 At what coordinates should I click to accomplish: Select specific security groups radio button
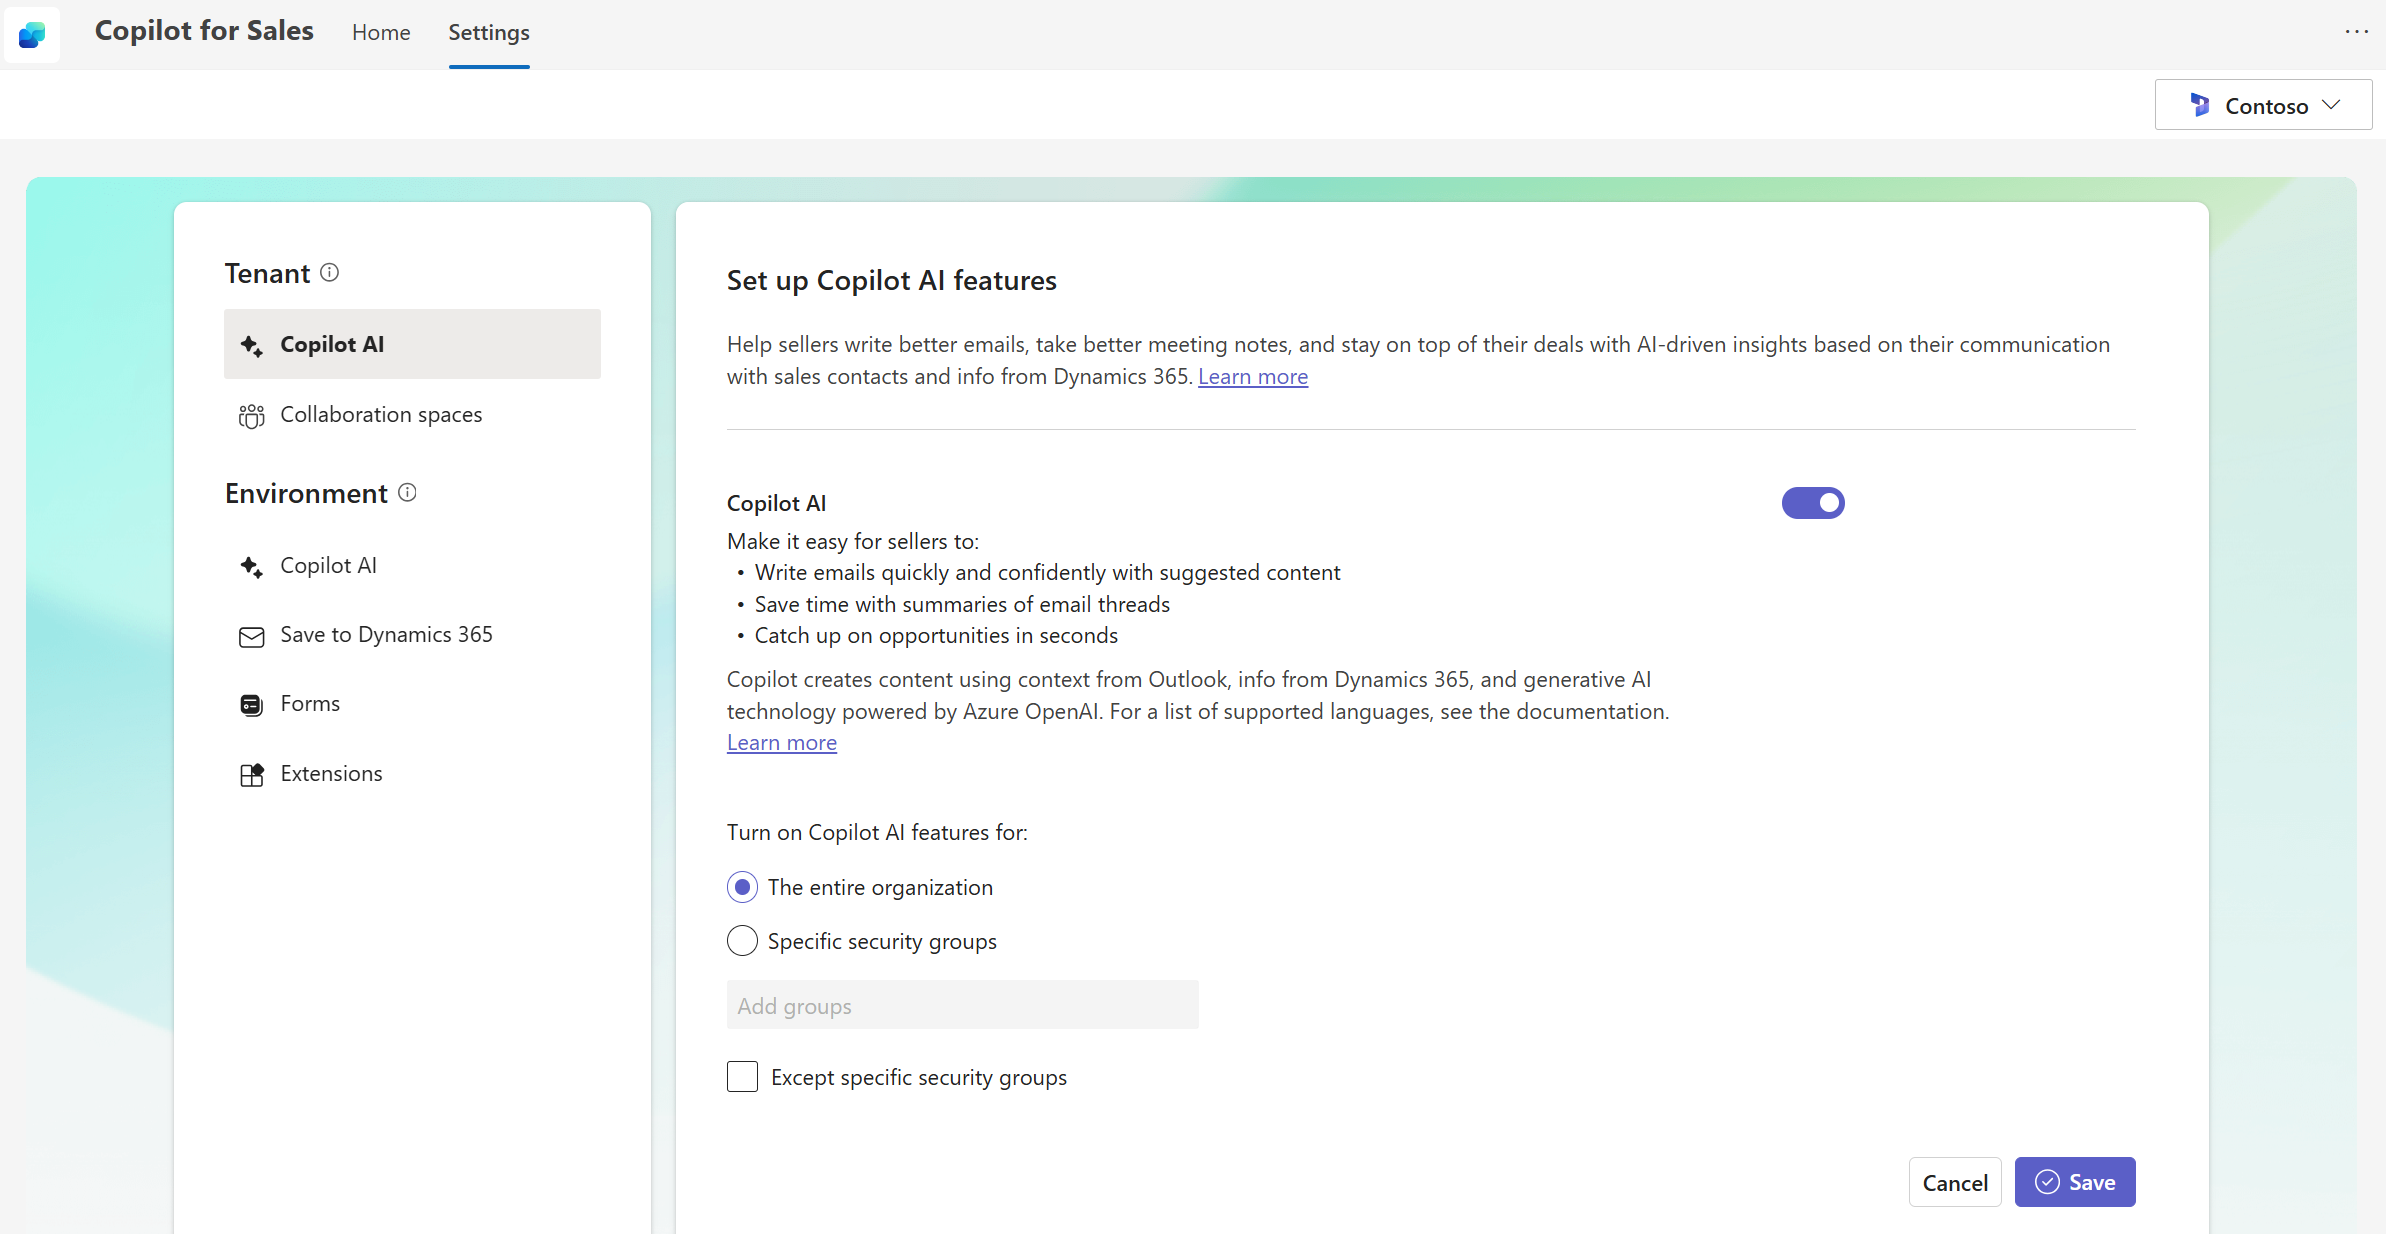[x=740, y=940]
